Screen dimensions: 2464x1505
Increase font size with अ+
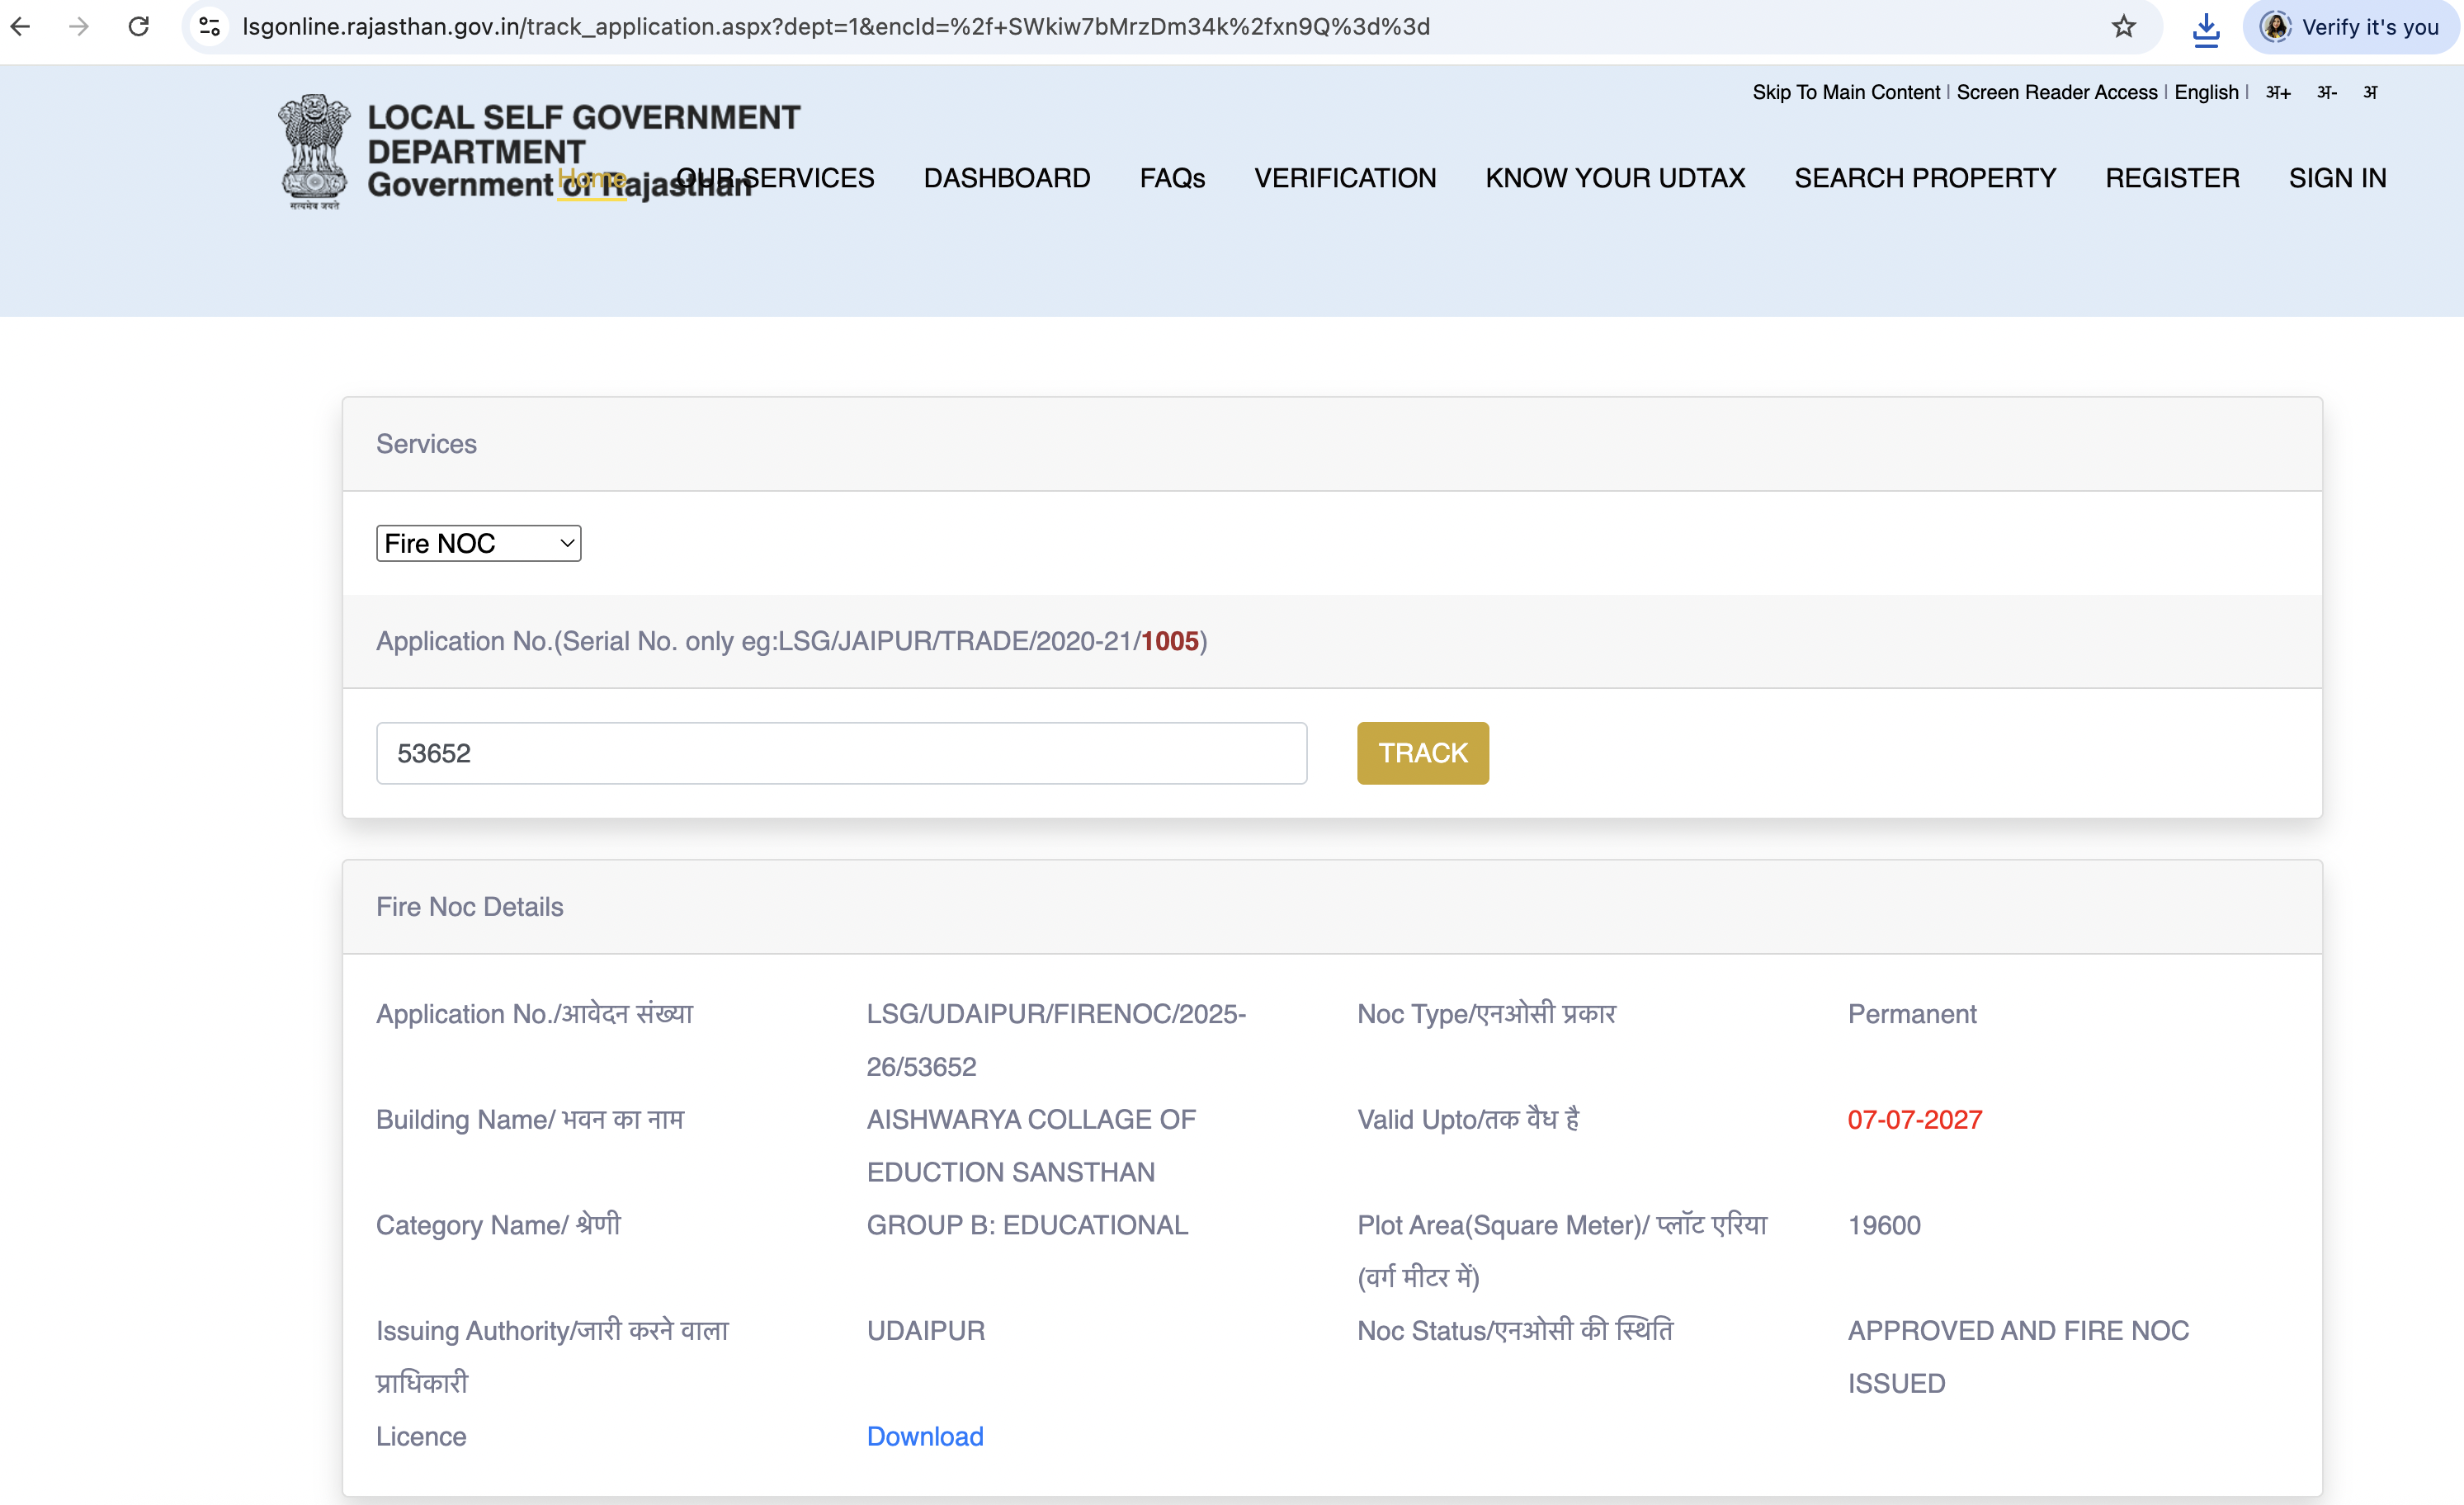pos(2277,92)
